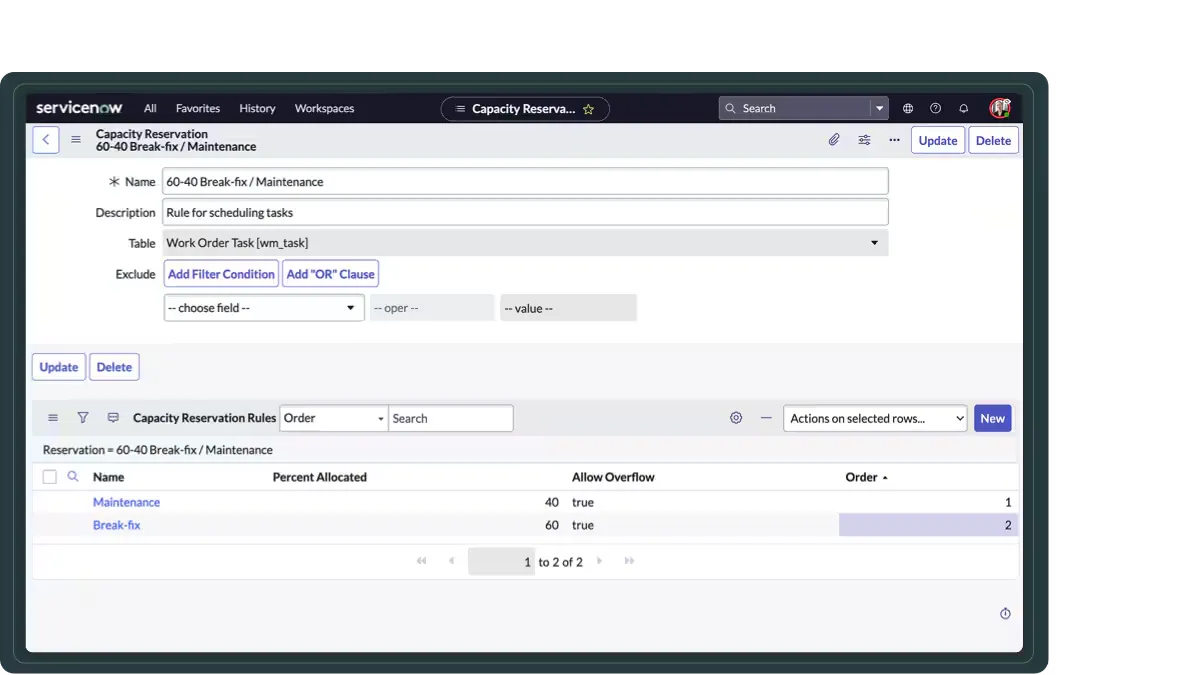Image resolution: width=1200 pixels, height=675 pixels.
Task: Click the back arrow button
Action: (45, 140)
